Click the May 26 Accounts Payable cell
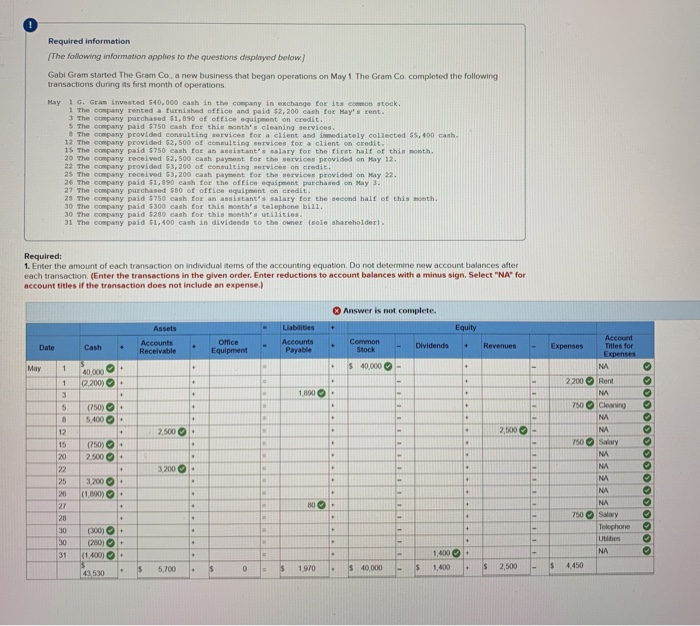 (304, 493)
